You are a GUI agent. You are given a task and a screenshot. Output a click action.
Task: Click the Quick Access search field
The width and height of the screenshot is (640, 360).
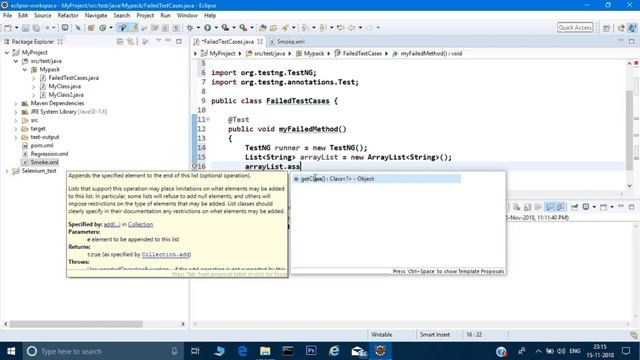click(575, 28)
